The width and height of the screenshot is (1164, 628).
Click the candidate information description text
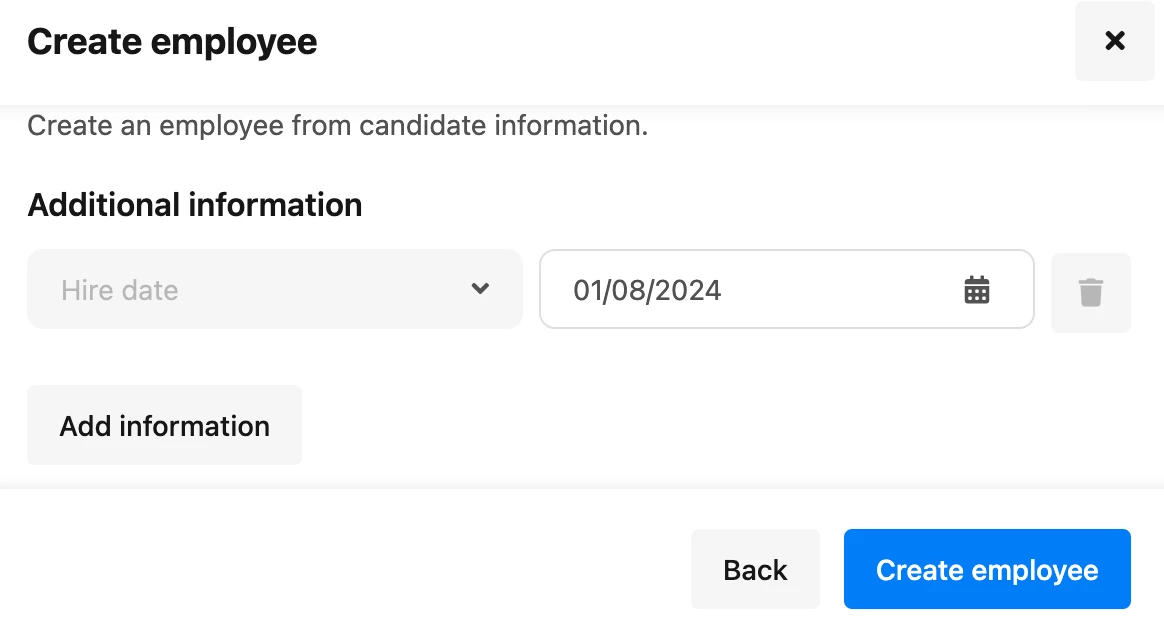click(338, 125)
